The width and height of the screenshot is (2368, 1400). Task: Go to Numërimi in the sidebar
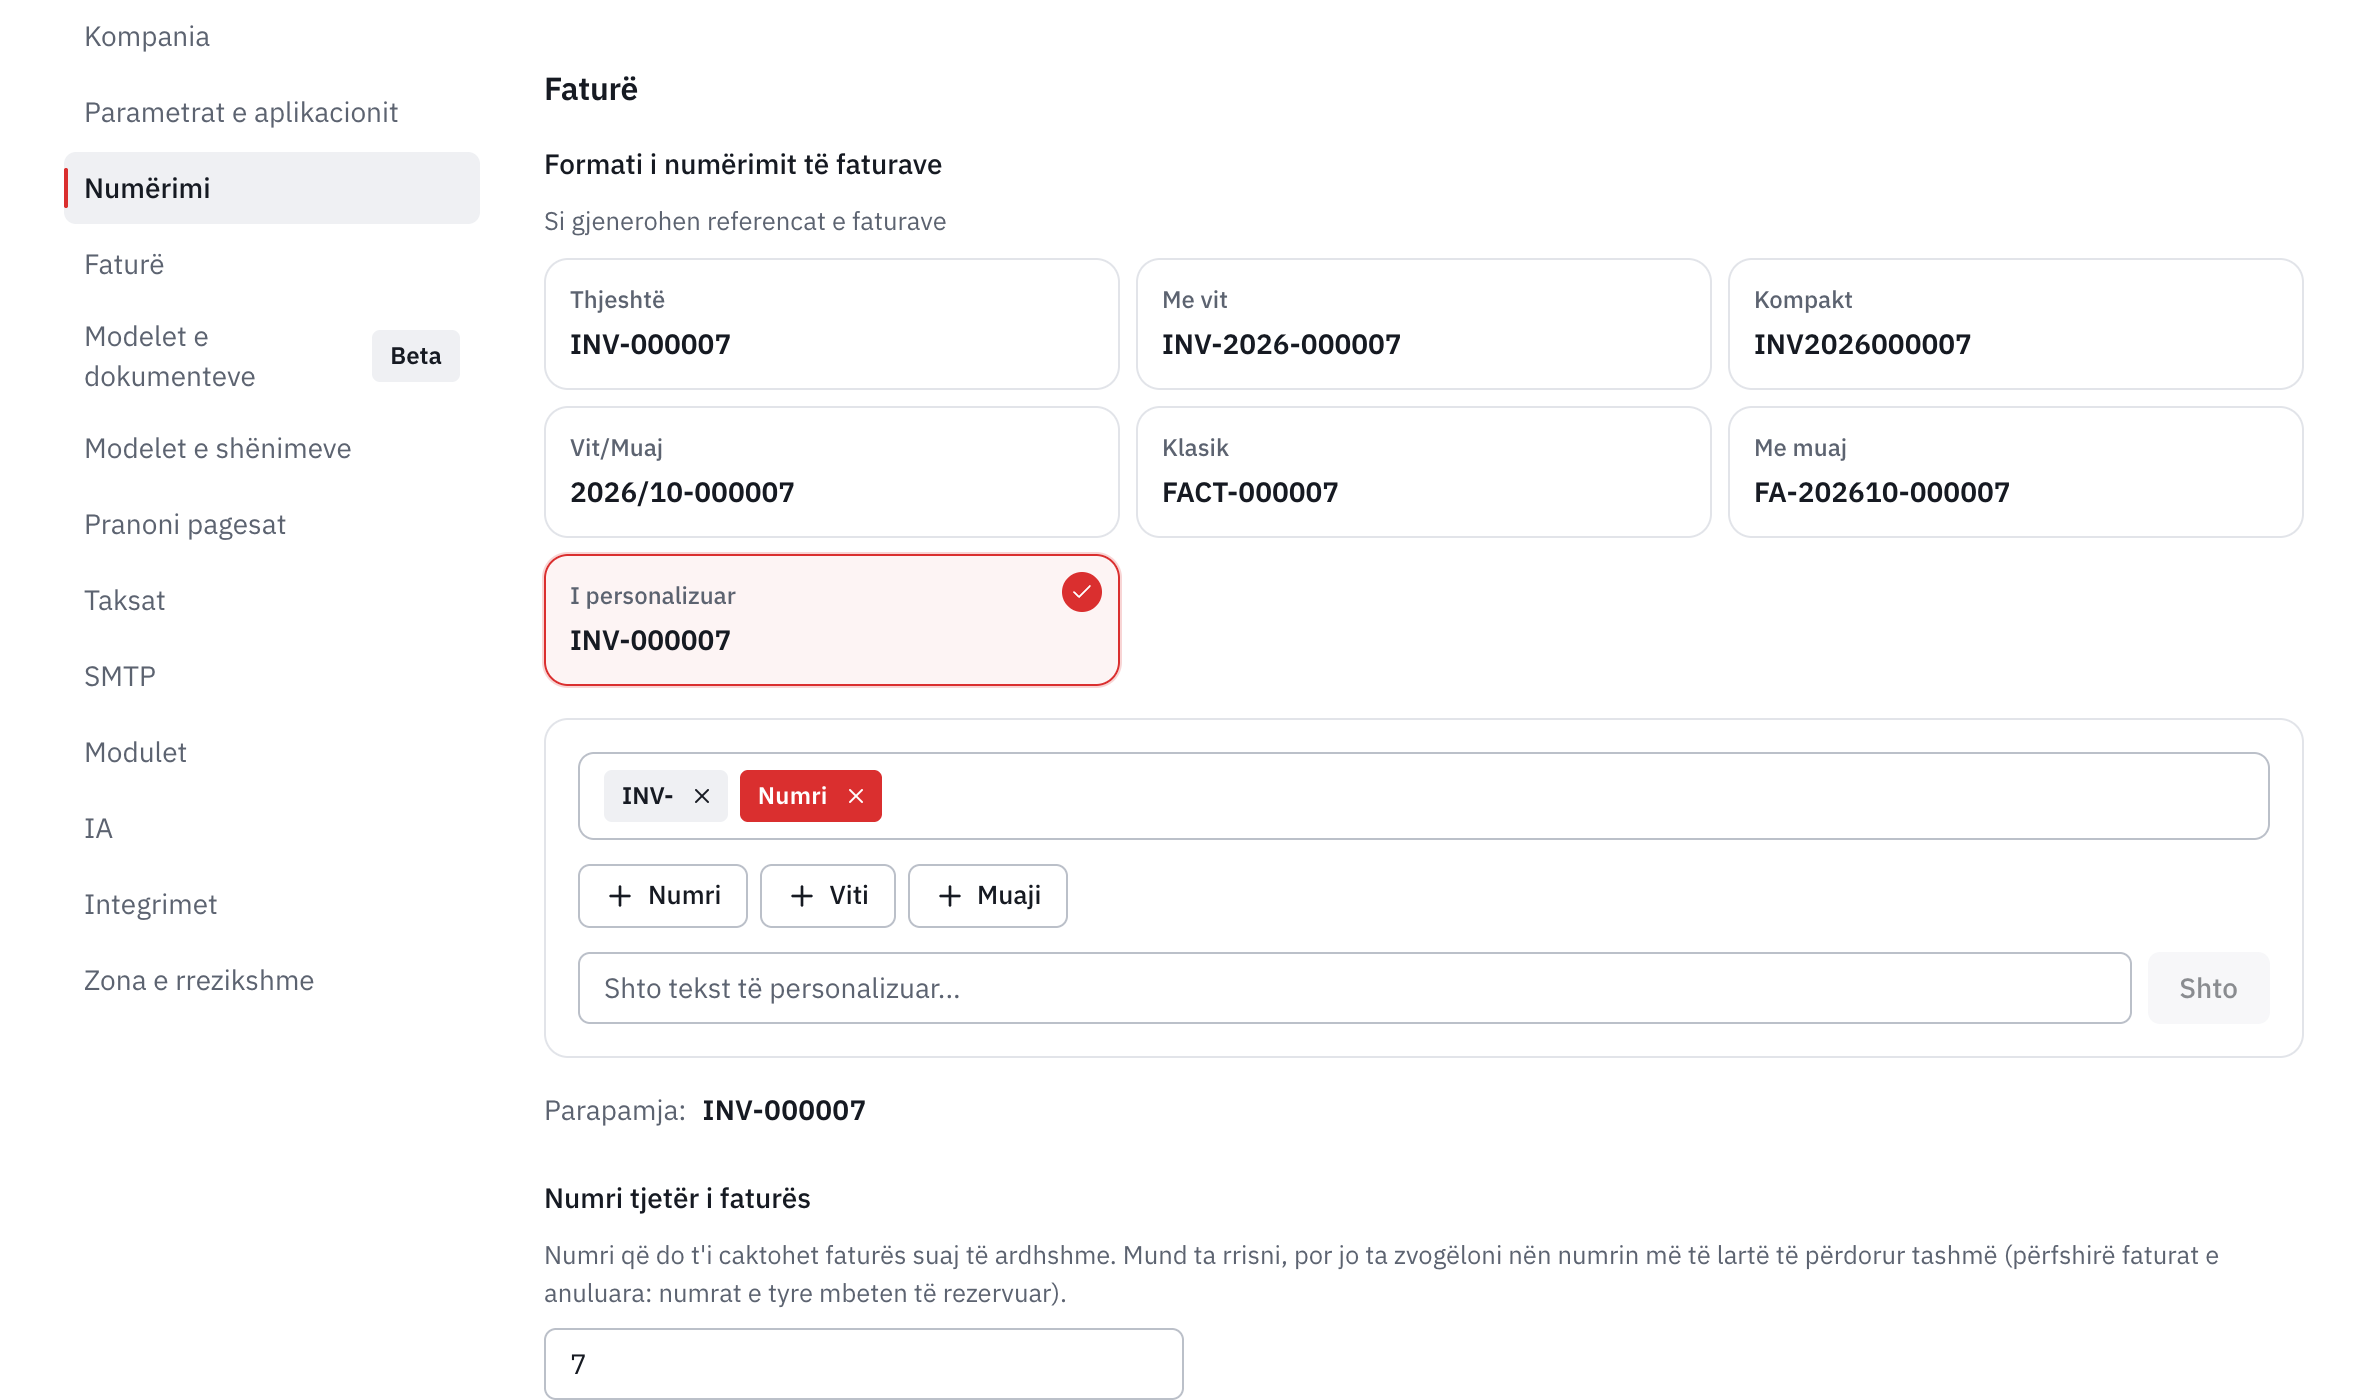[x=272, y=188]
